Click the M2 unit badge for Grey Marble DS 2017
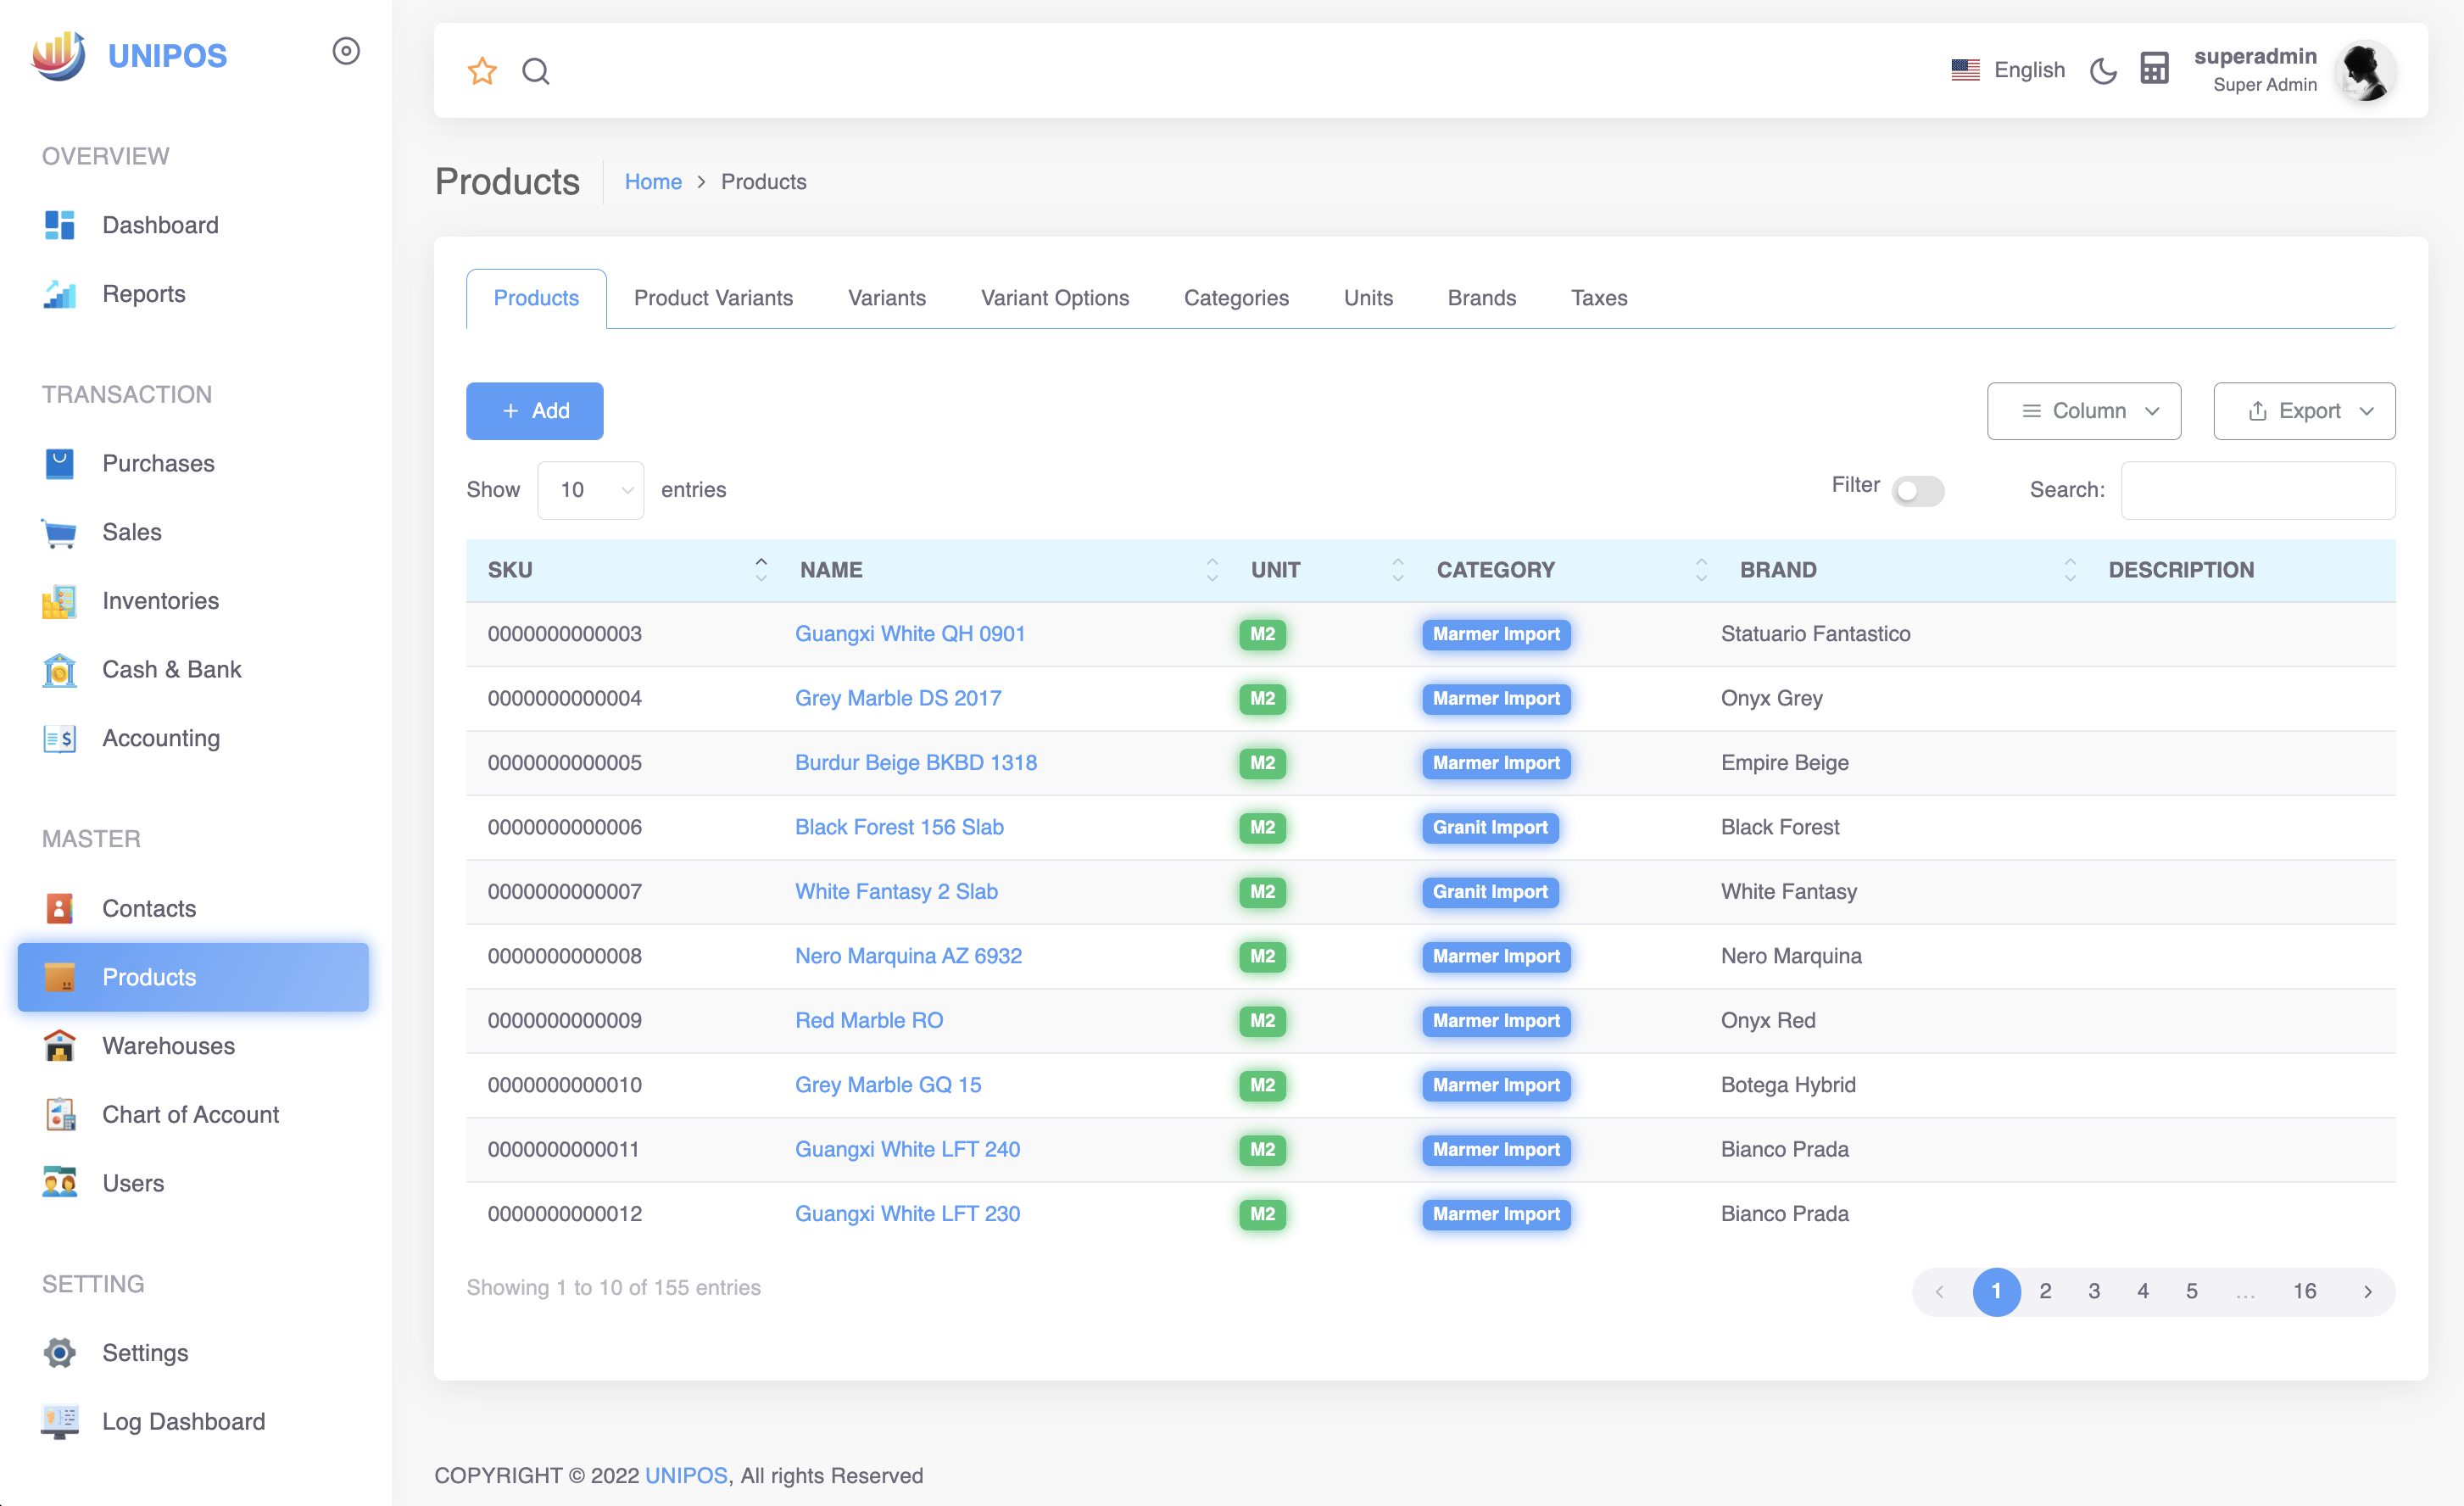 1262,699
